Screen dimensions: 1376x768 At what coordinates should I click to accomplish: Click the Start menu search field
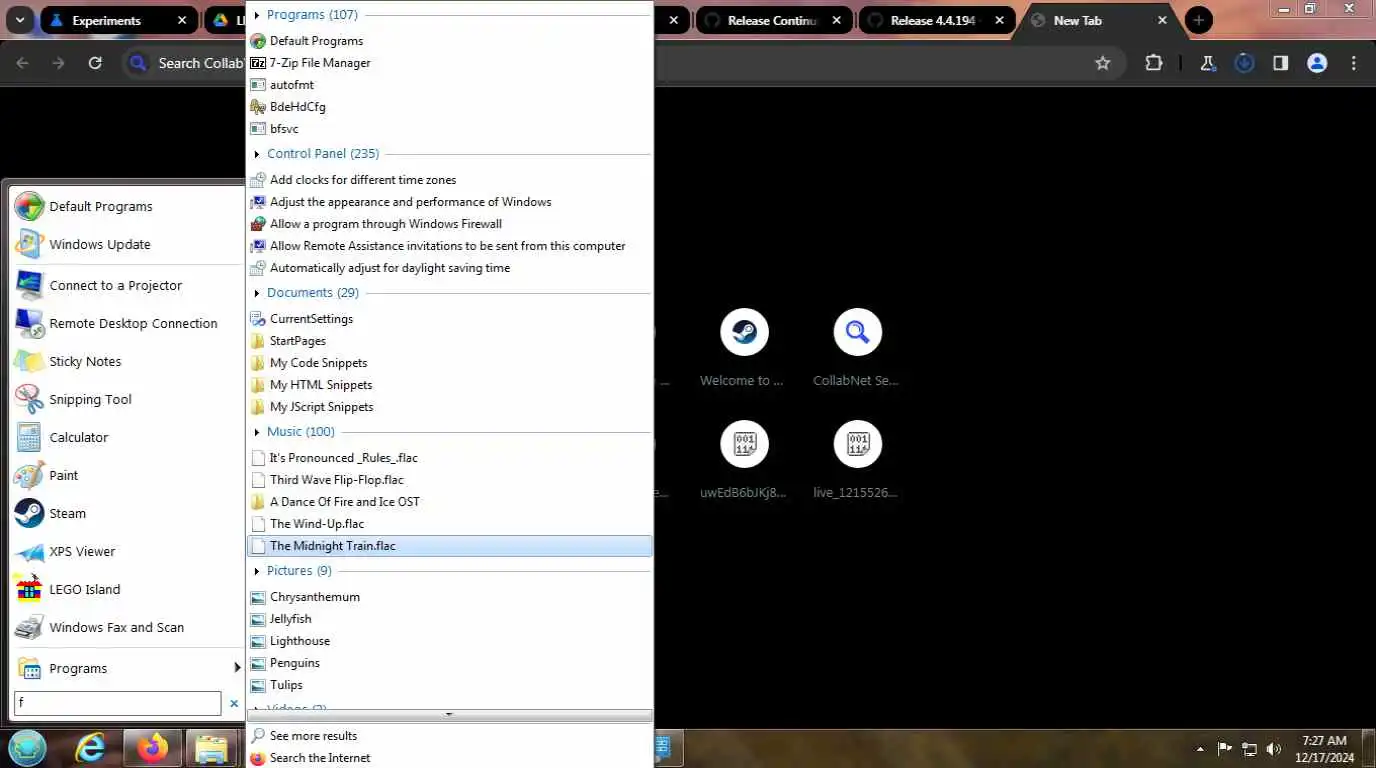point(117,703)
